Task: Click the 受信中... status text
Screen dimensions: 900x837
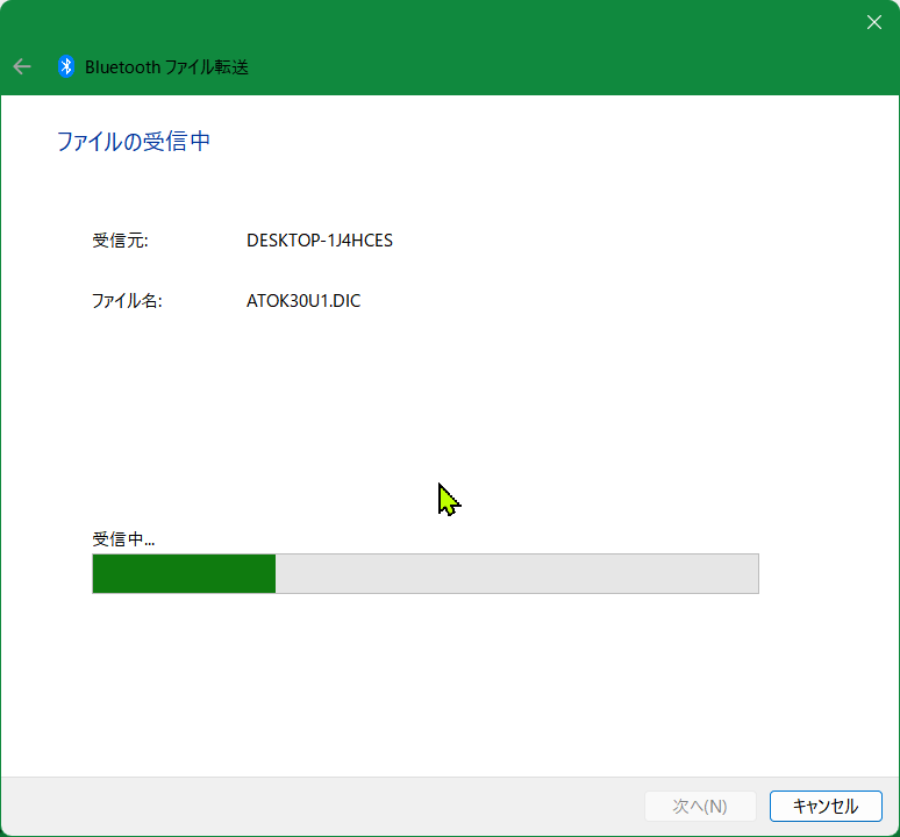Action: [x=123, y=539]
